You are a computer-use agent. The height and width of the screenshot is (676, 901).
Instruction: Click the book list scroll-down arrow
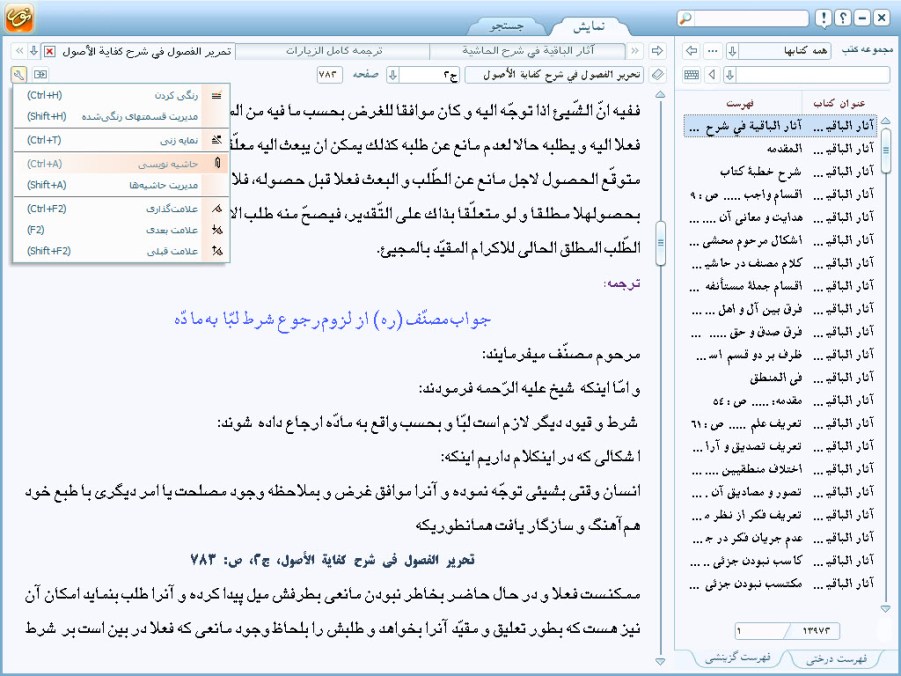pyautogui.click(x=885, y=608)
